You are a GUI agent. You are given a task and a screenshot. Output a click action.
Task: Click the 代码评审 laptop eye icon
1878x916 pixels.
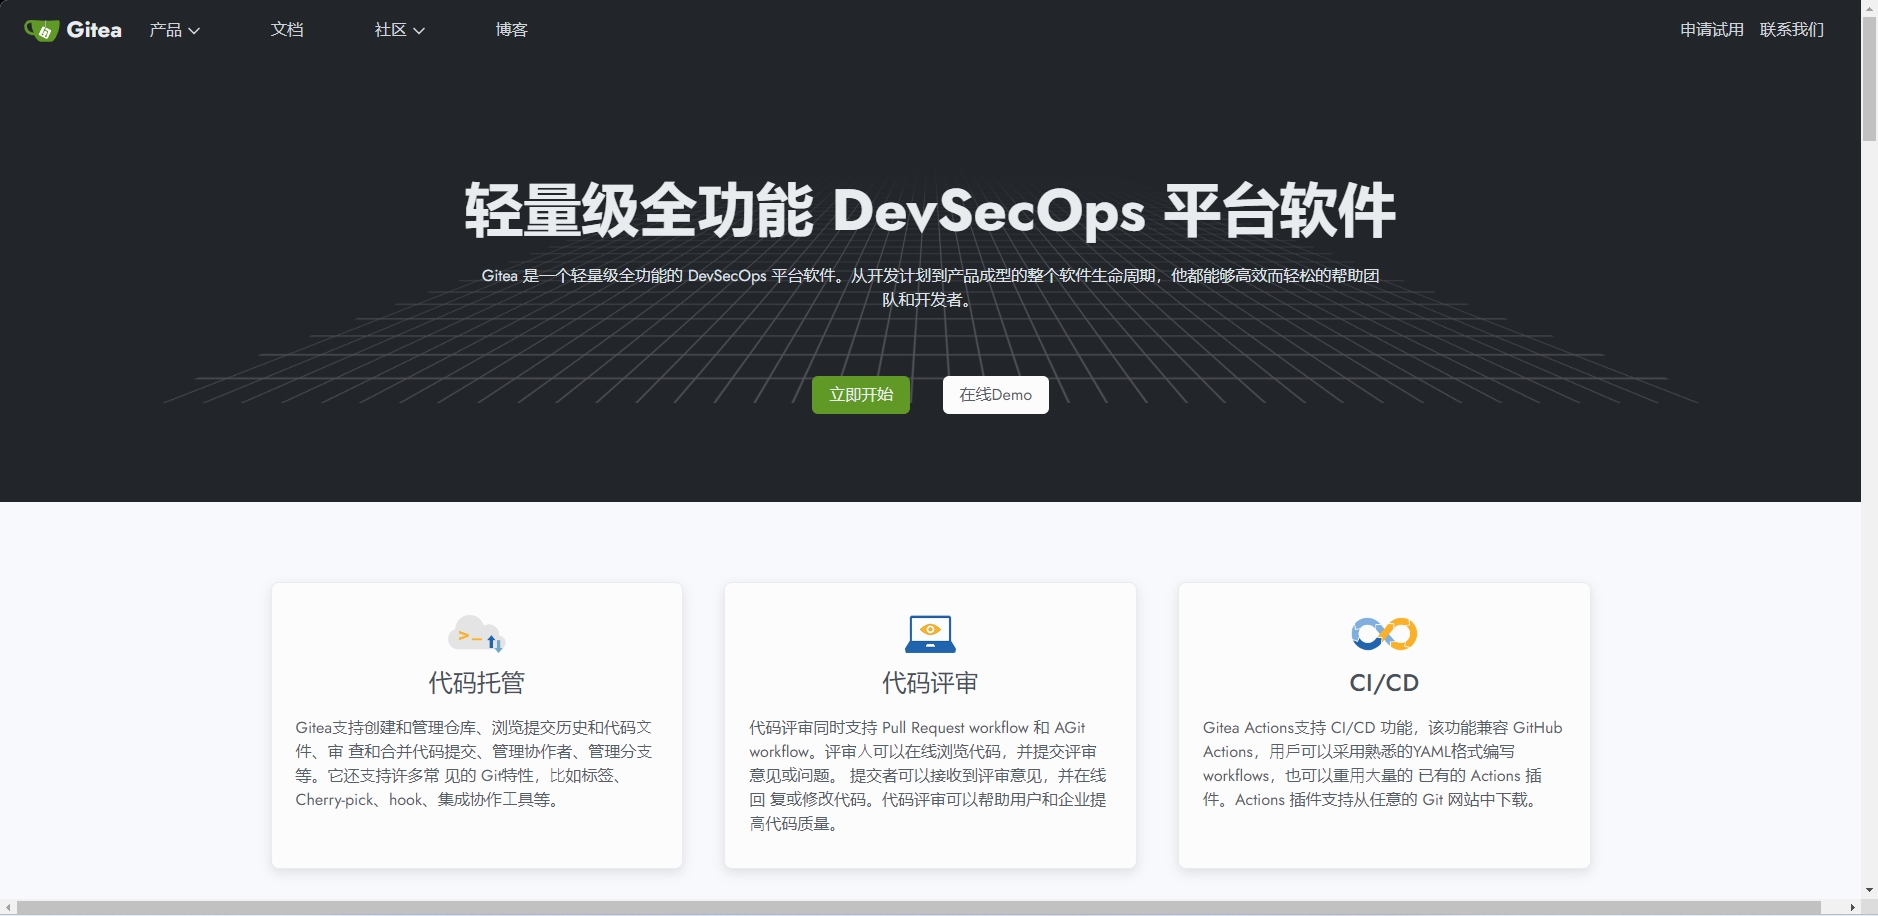(930, 634)
